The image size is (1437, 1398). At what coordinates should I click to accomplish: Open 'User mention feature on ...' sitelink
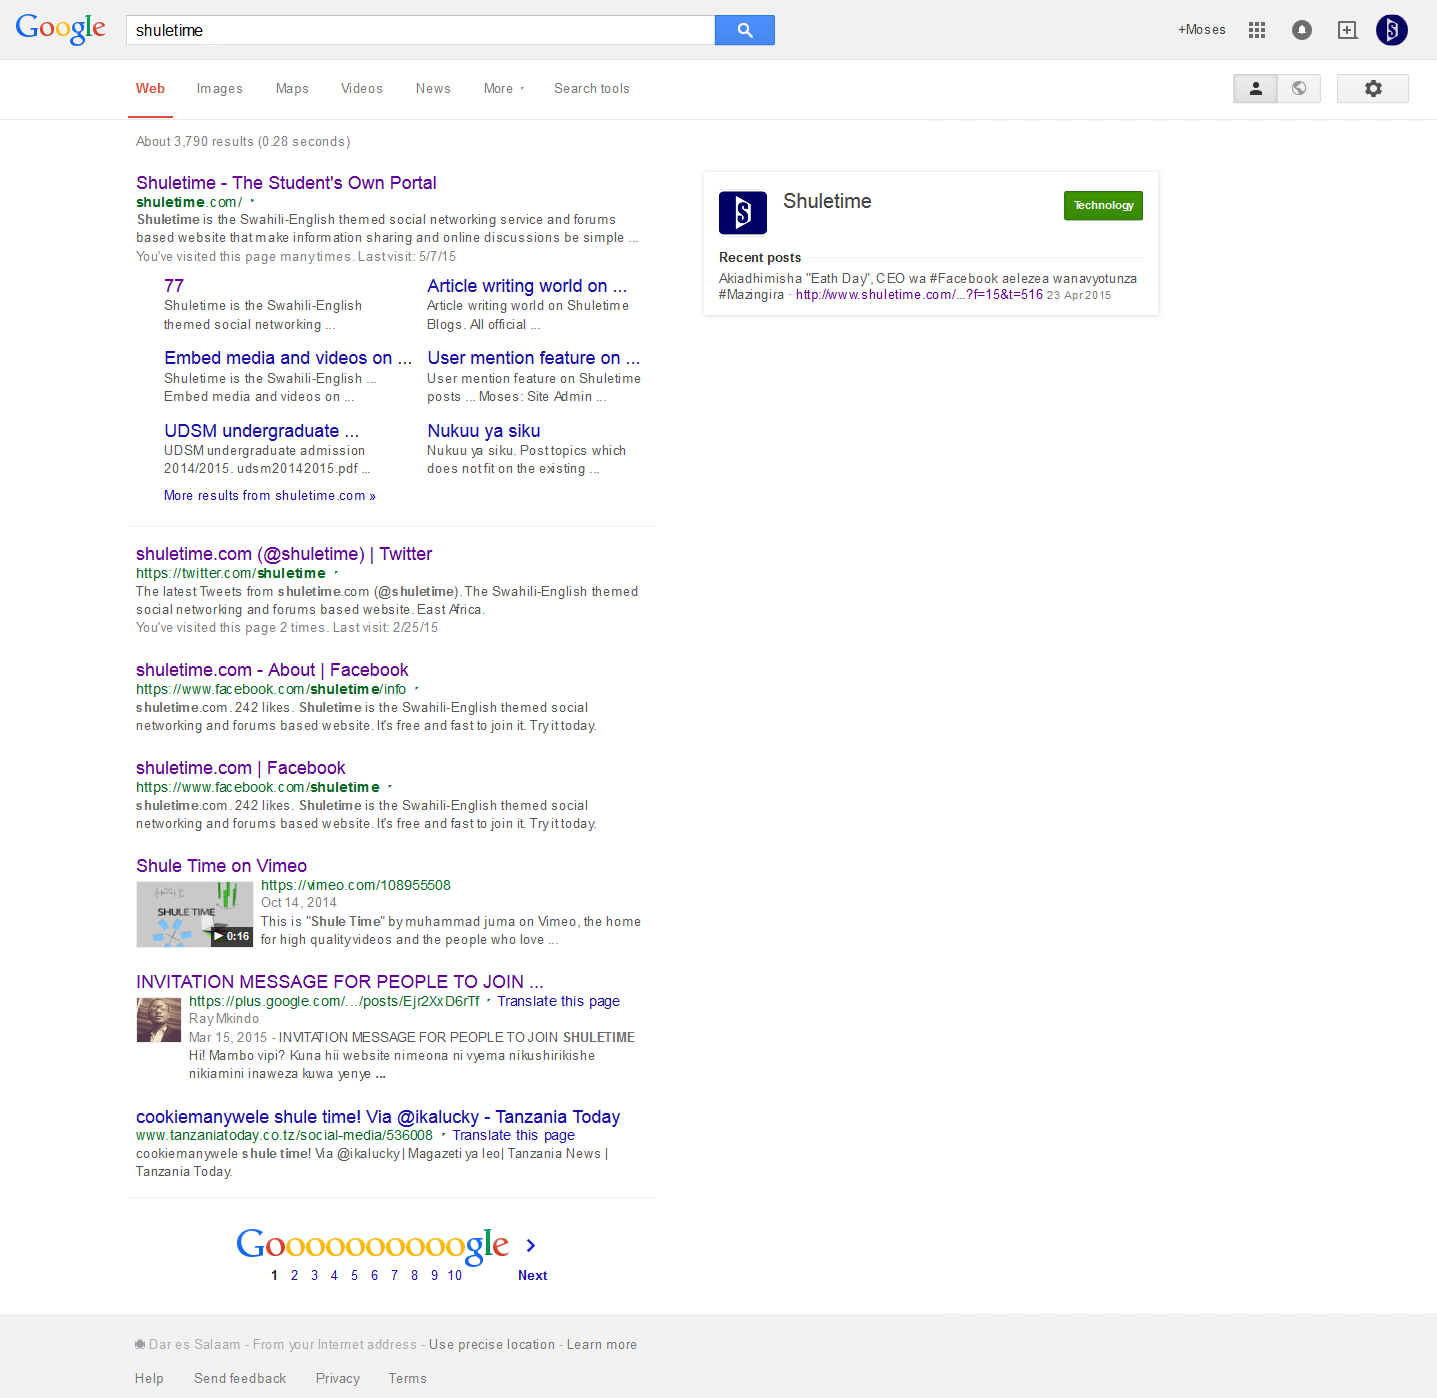pyautogui.click(x=533, y=358)
